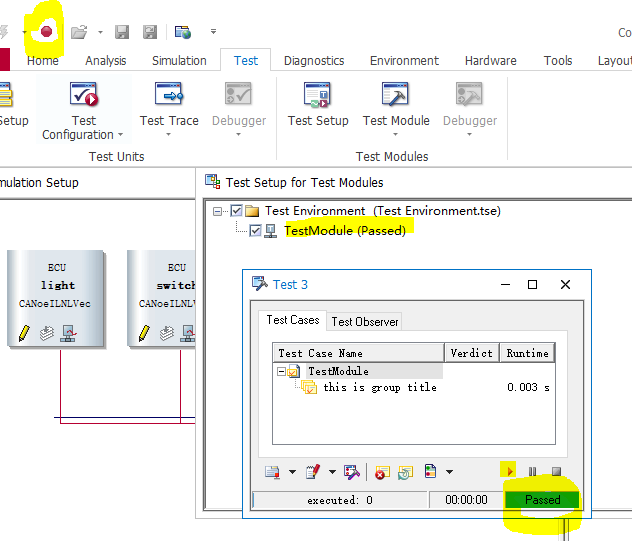The height and width of the screenshot is (541, 632).
Task: Click the pencil edit icon on light ECU
Action: pyautogui.click(x=24, y=333)
